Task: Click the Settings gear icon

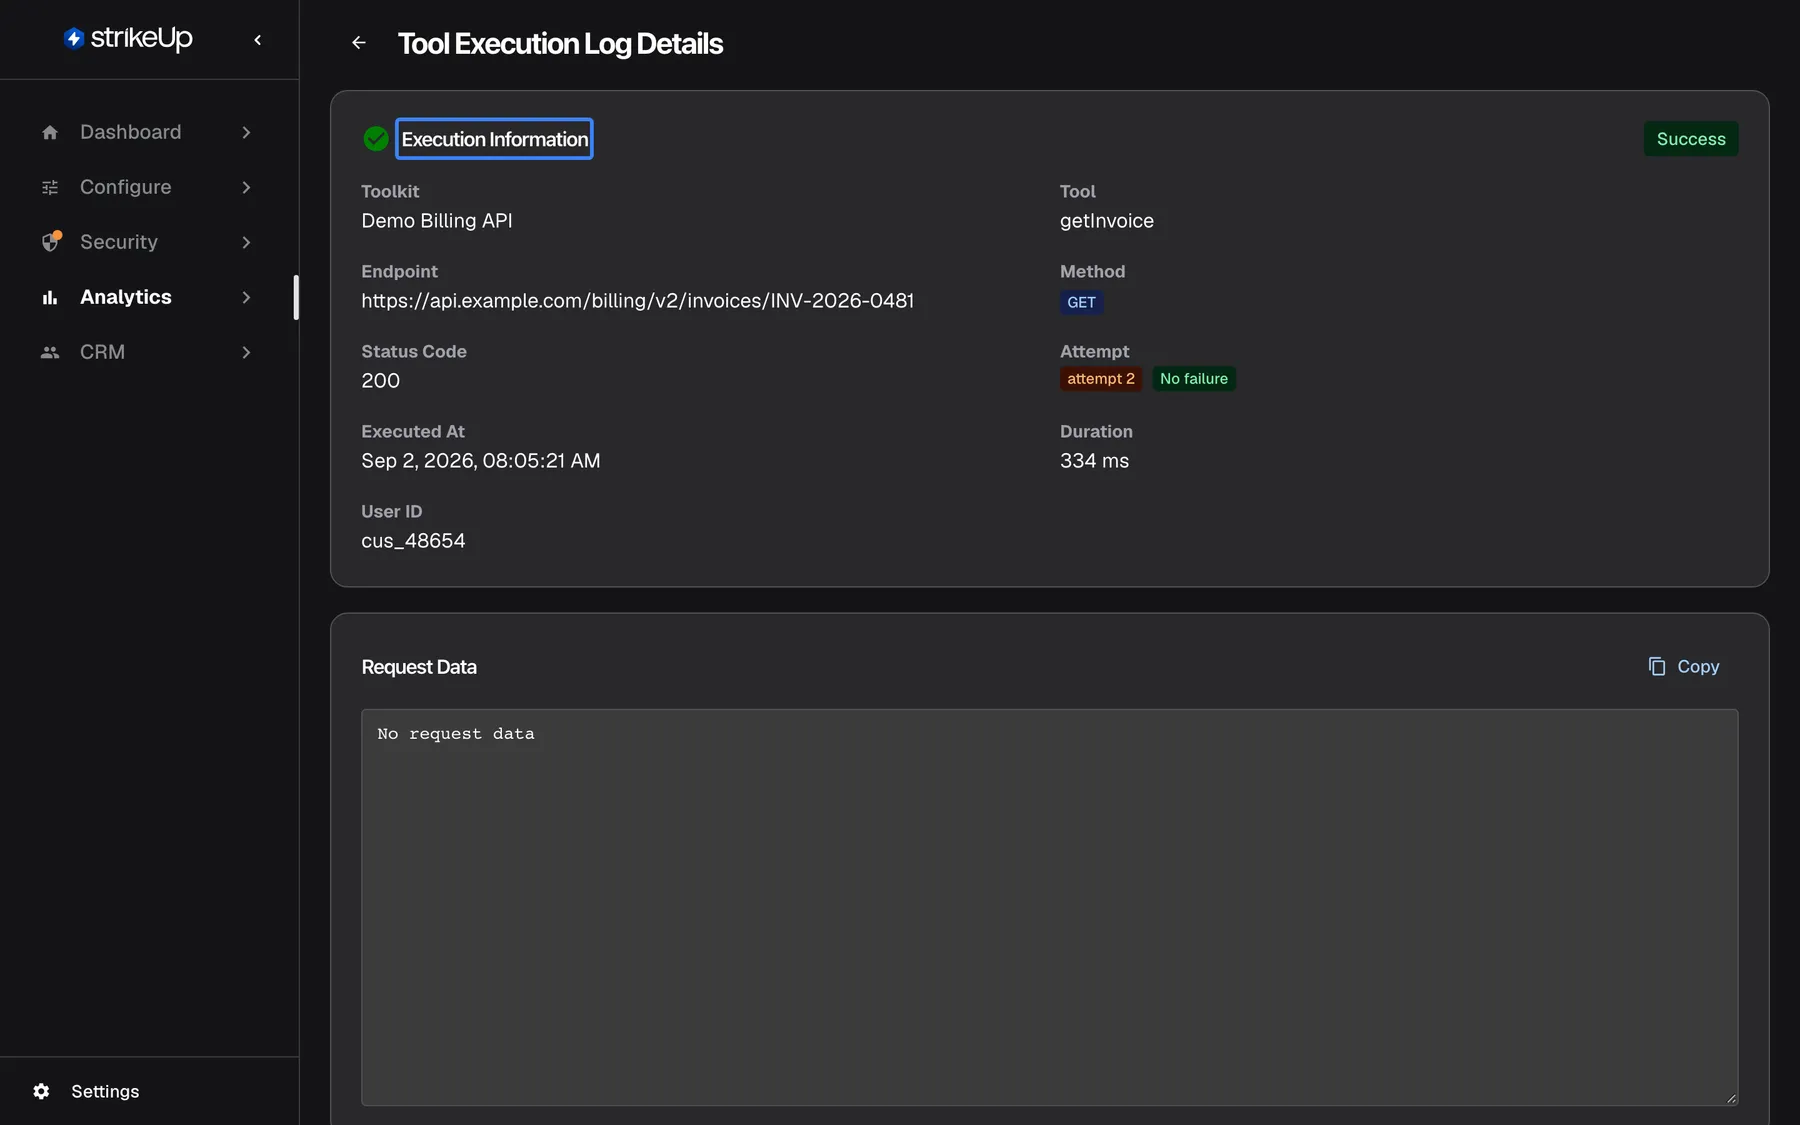Action: (41, 1091)
